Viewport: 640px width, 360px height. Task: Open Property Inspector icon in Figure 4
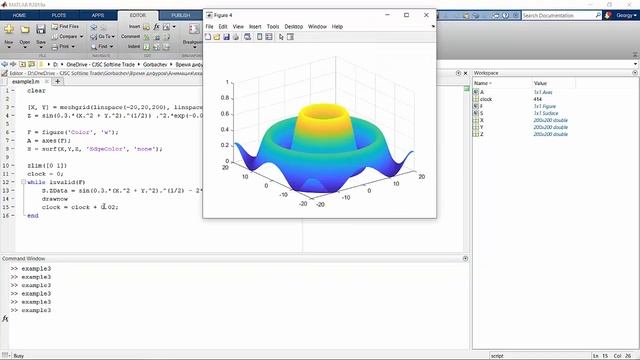(x=290, y=37)
